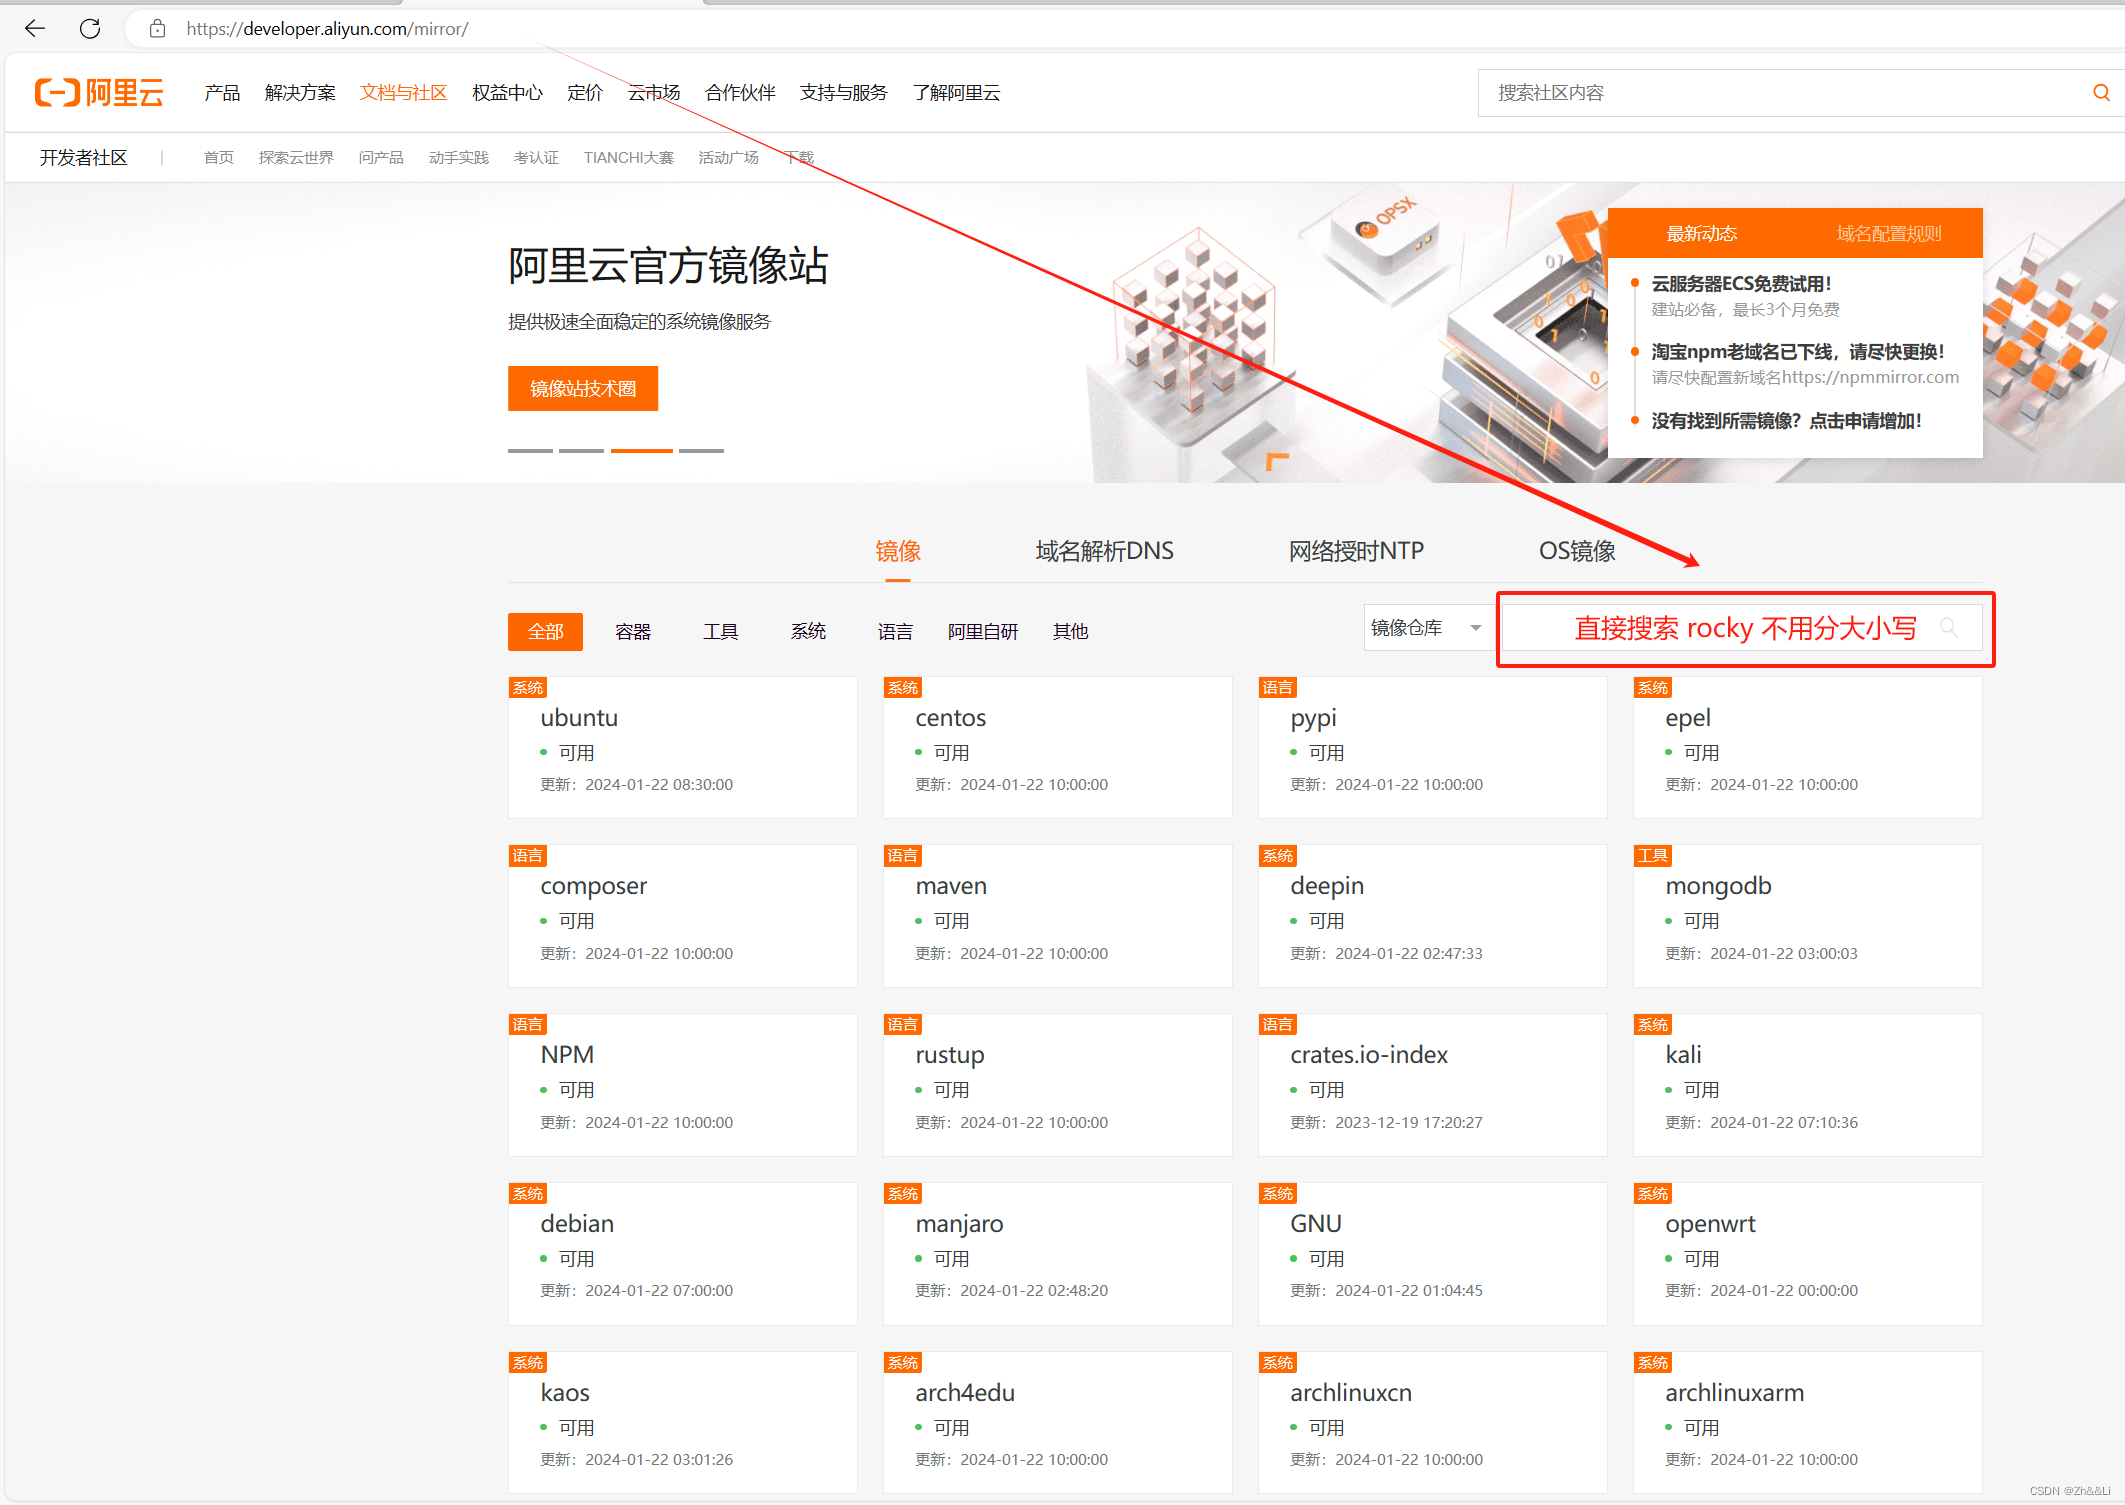Open 解决方案 menu item
The height and width of the screenshot is (1505, 2125).
(x=300, y=93)
